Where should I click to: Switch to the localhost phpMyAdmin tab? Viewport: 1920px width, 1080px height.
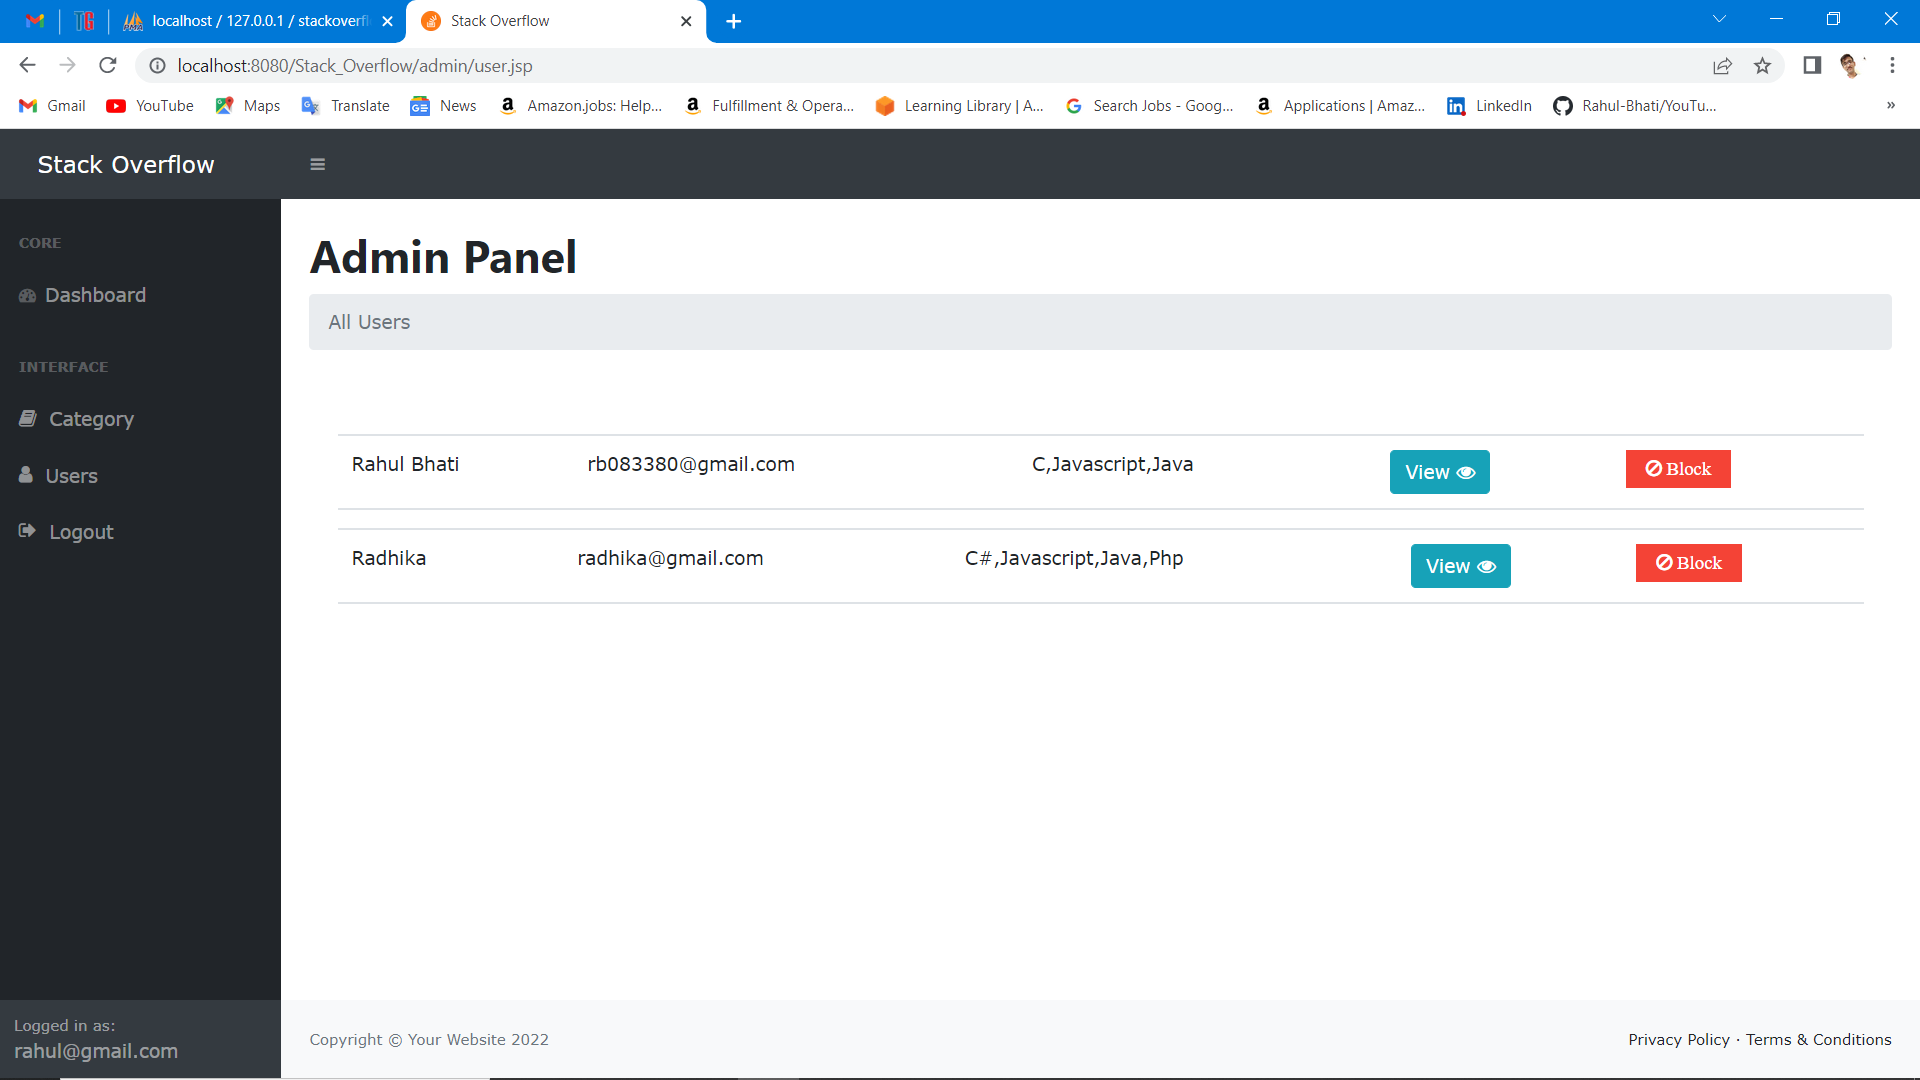[258, 21]
